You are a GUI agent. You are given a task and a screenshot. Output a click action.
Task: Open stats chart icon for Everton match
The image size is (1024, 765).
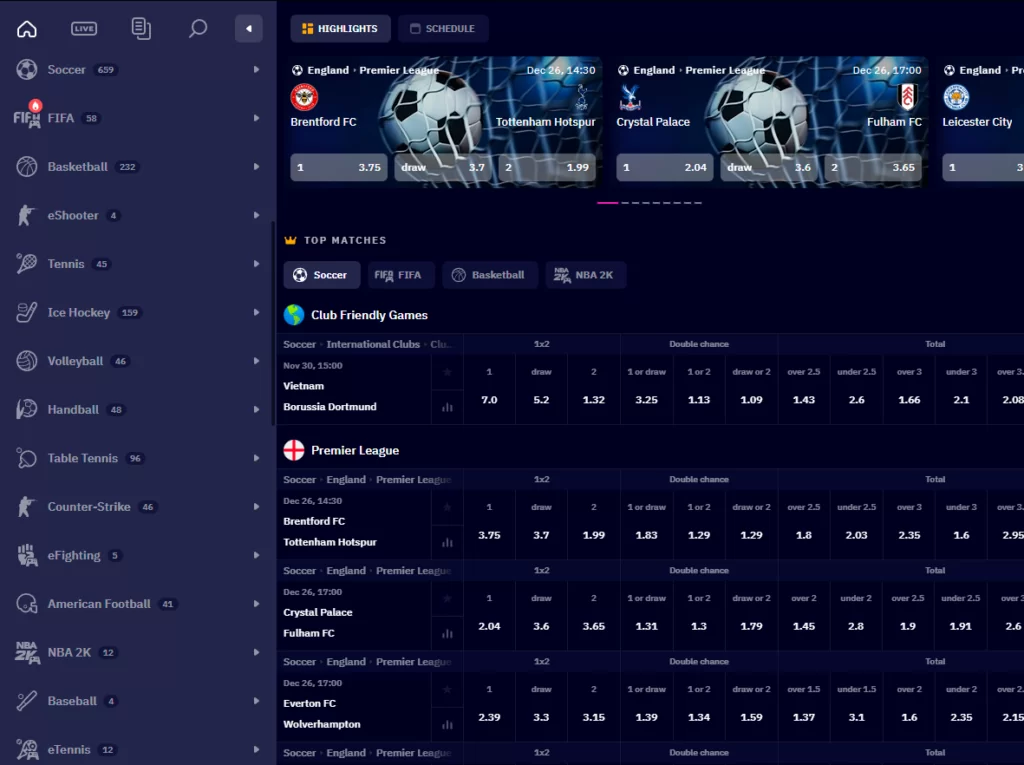click(447, 724)
